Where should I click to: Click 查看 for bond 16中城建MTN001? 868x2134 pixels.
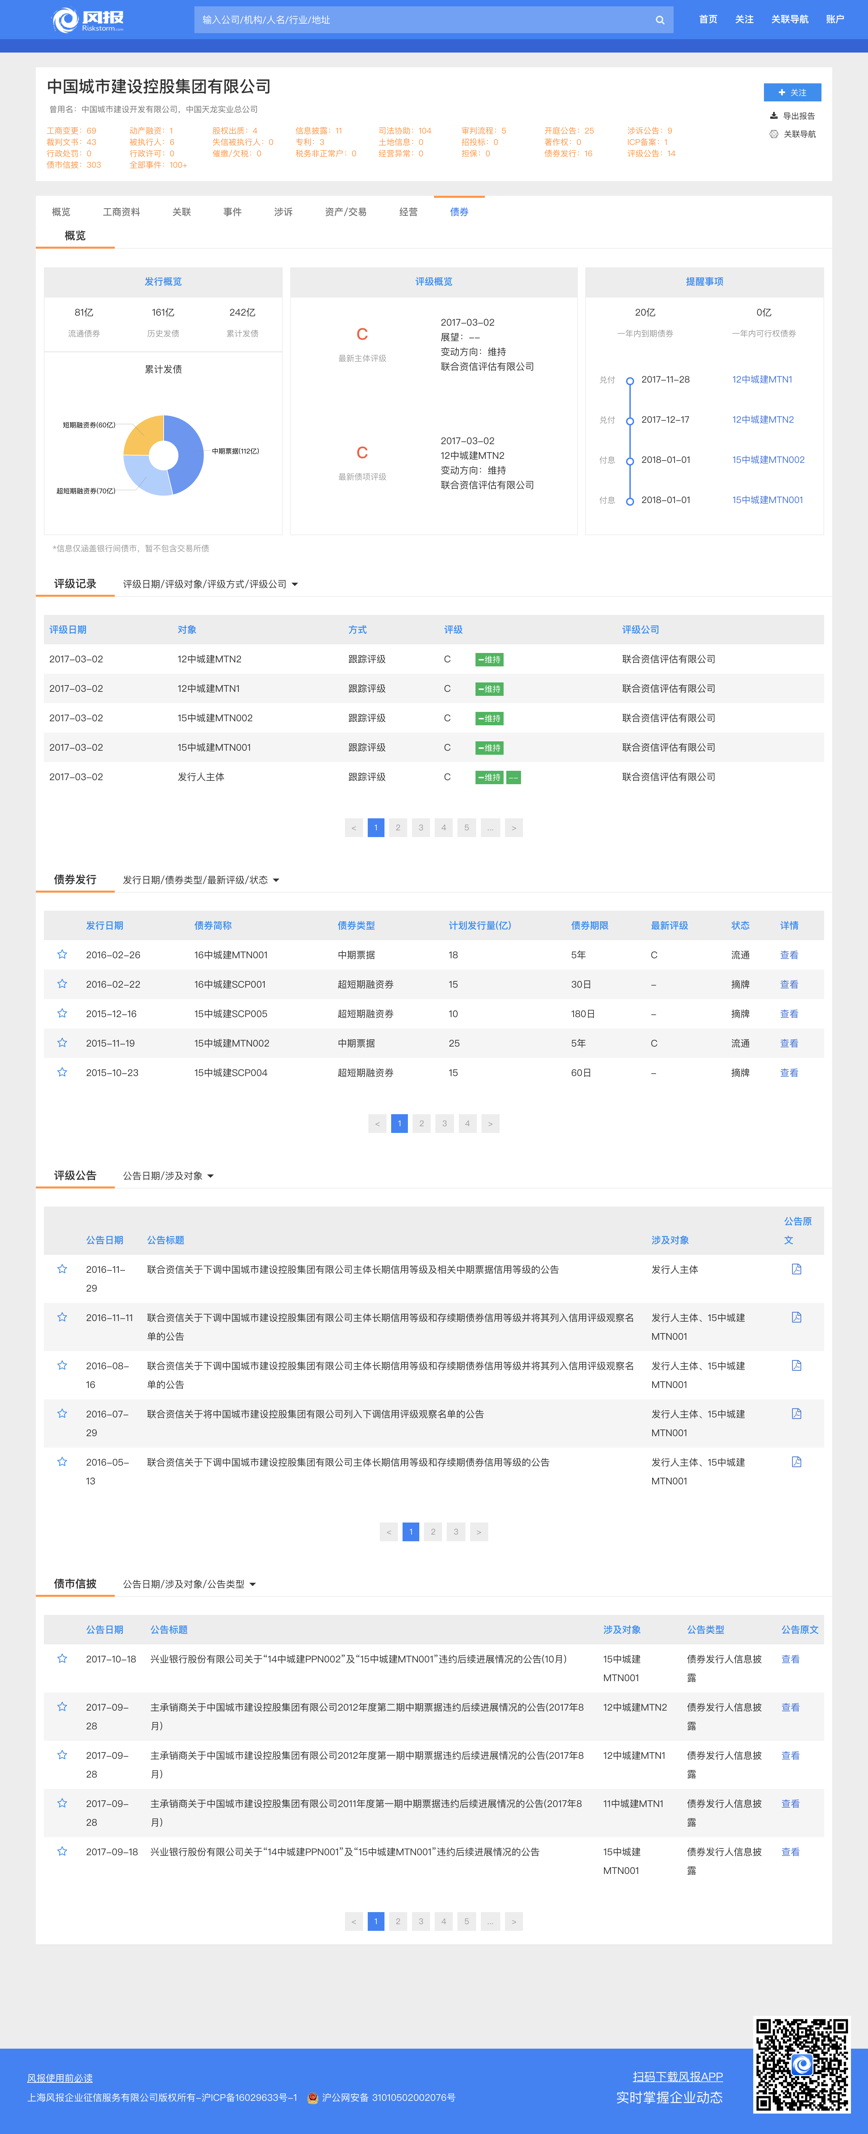[789, 955]
